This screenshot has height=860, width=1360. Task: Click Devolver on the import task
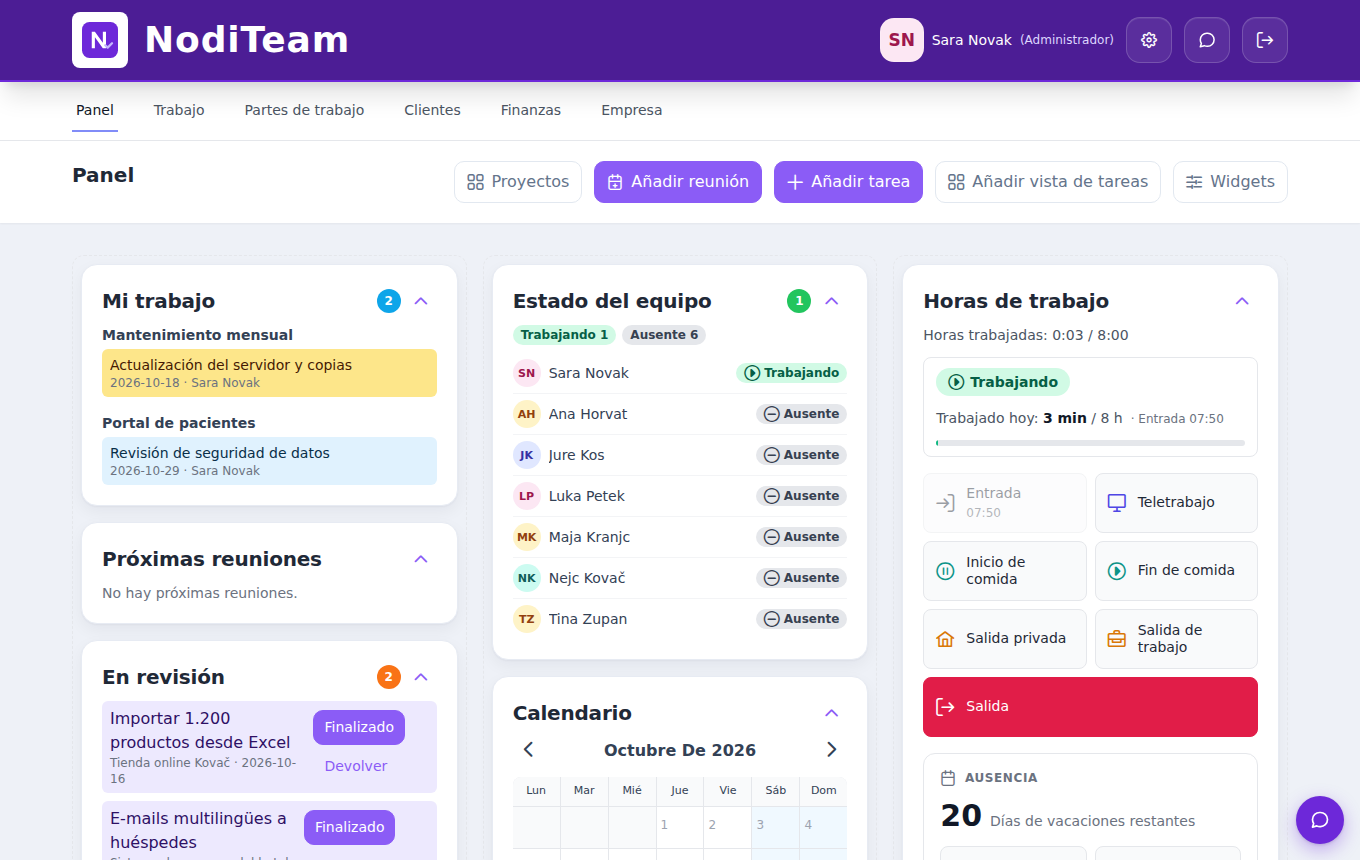click(x=356, y=766)
